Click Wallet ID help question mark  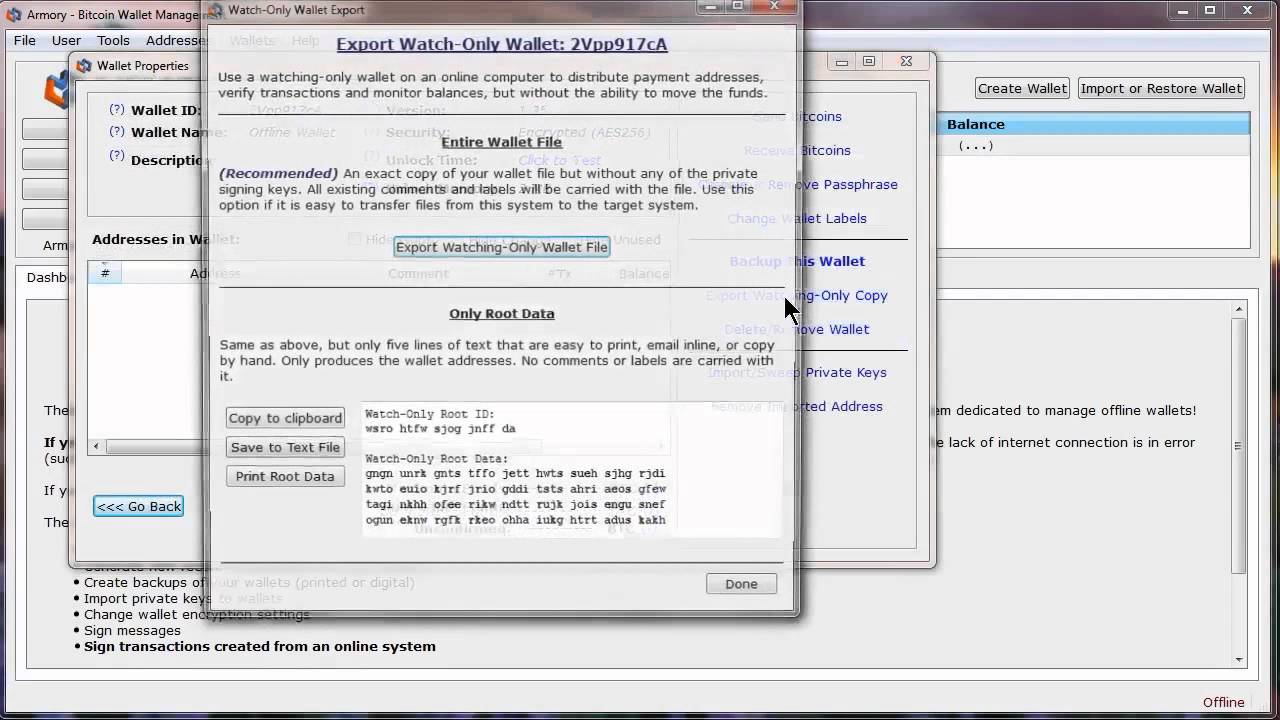point(117,110)
